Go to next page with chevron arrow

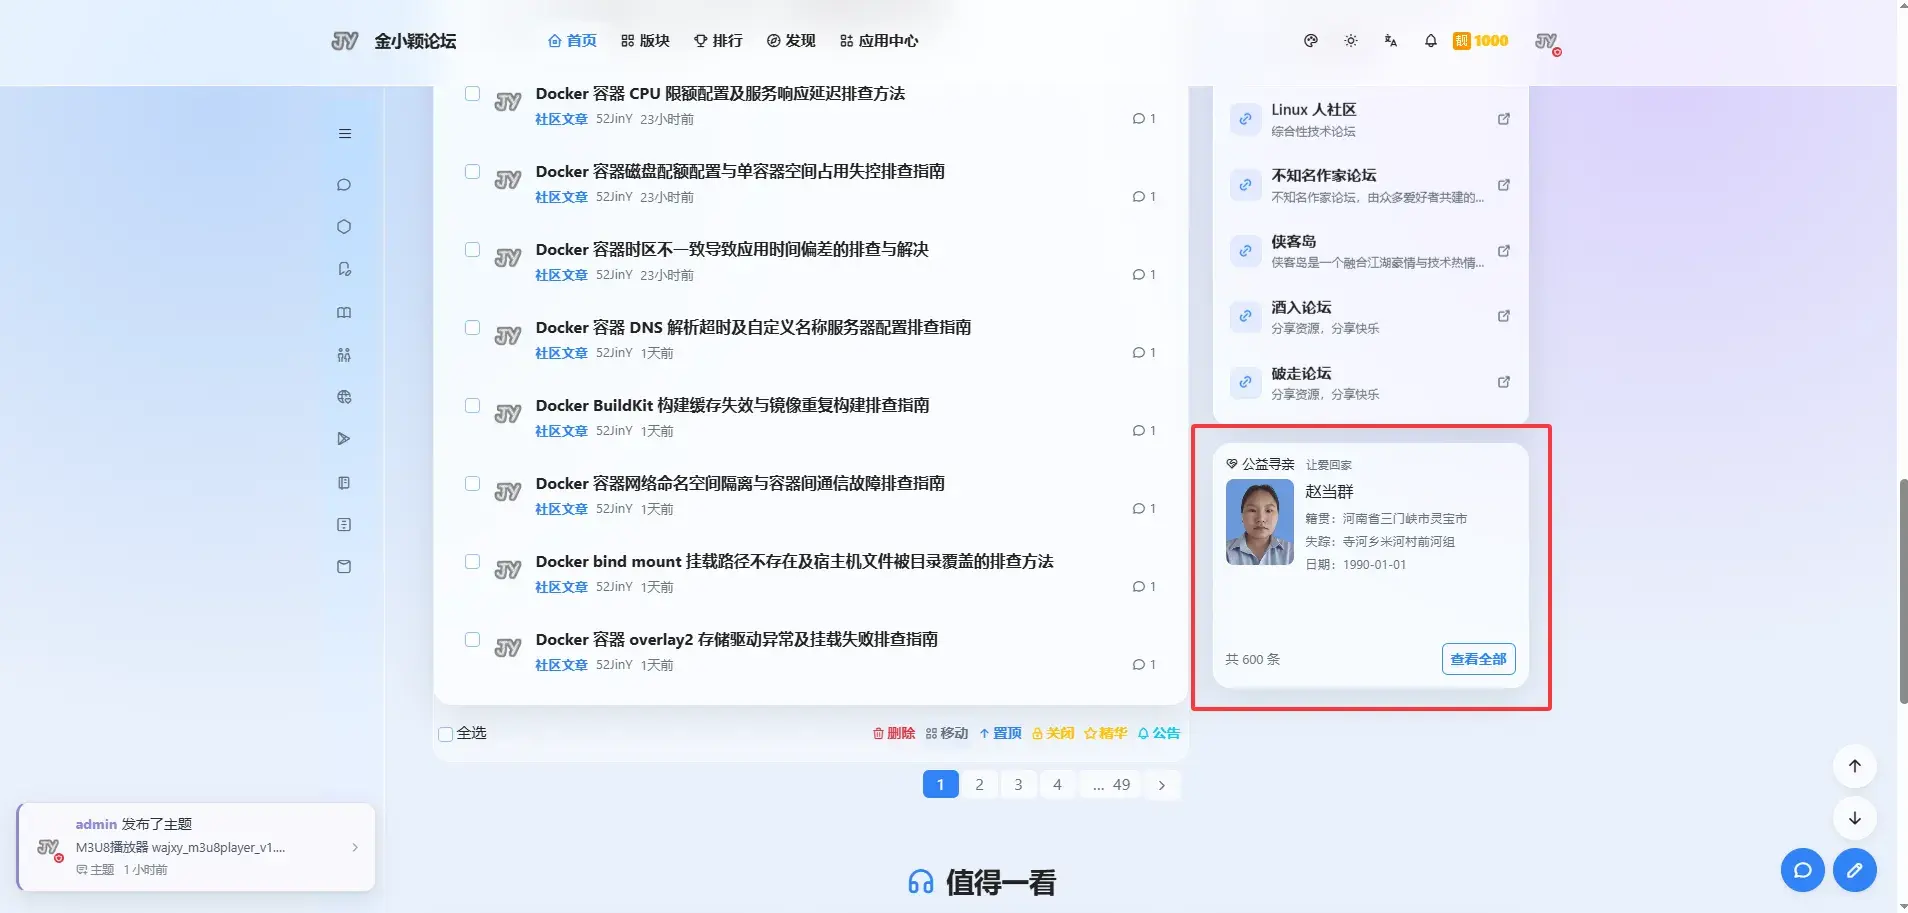[x=1161, y=785]
